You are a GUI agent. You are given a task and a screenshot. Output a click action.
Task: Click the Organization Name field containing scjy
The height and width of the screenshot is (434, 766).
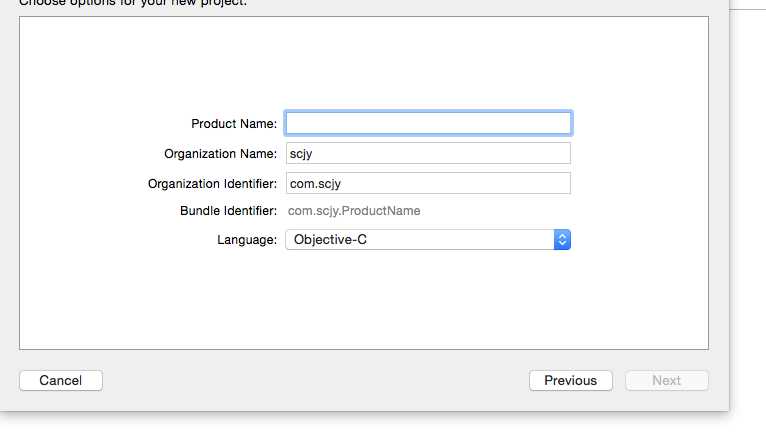point(428,153)
